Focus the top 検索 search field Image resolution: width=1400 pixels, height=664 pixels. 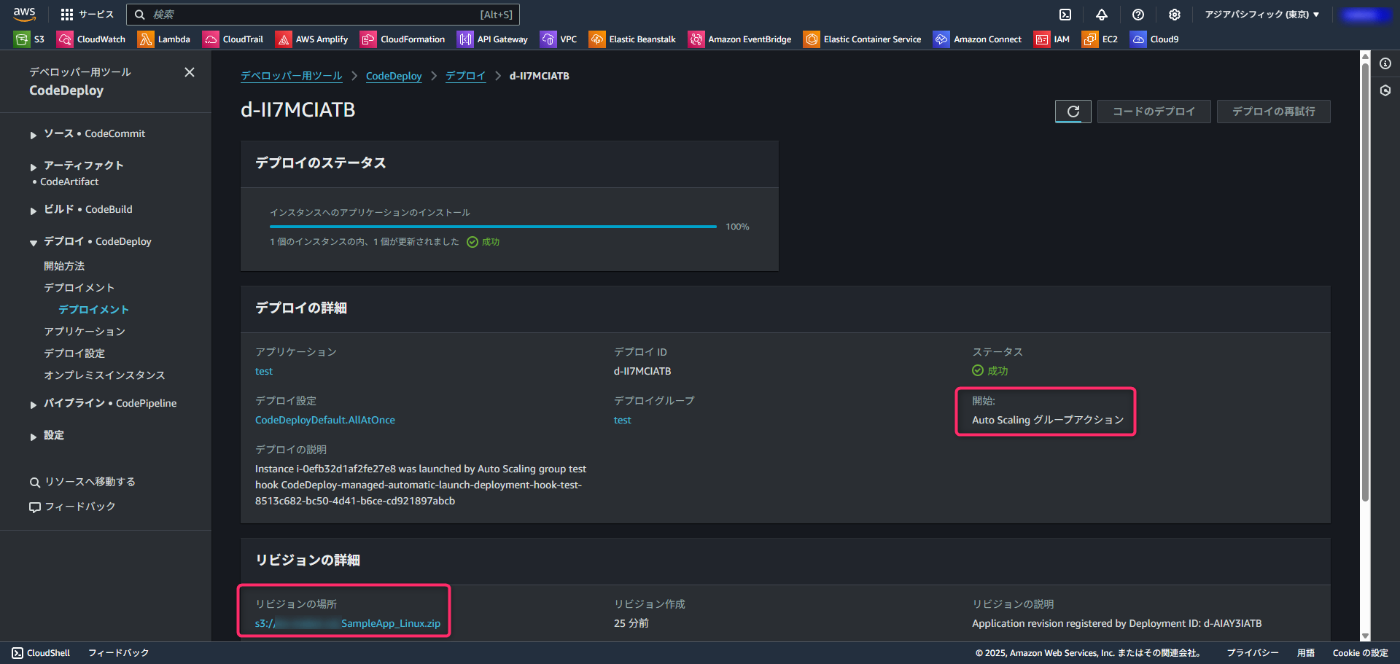[x=323, y=15]
